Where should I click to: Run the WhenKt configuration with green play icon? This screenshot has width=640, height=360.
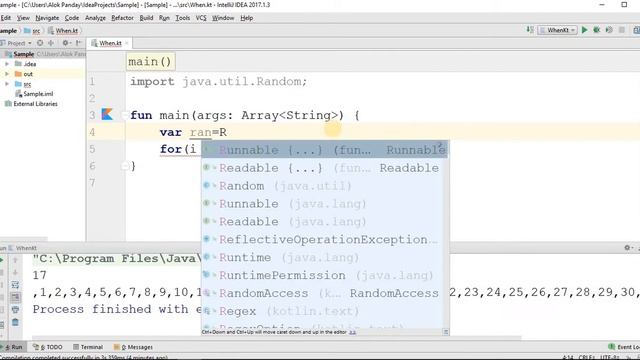click(584, 30)
